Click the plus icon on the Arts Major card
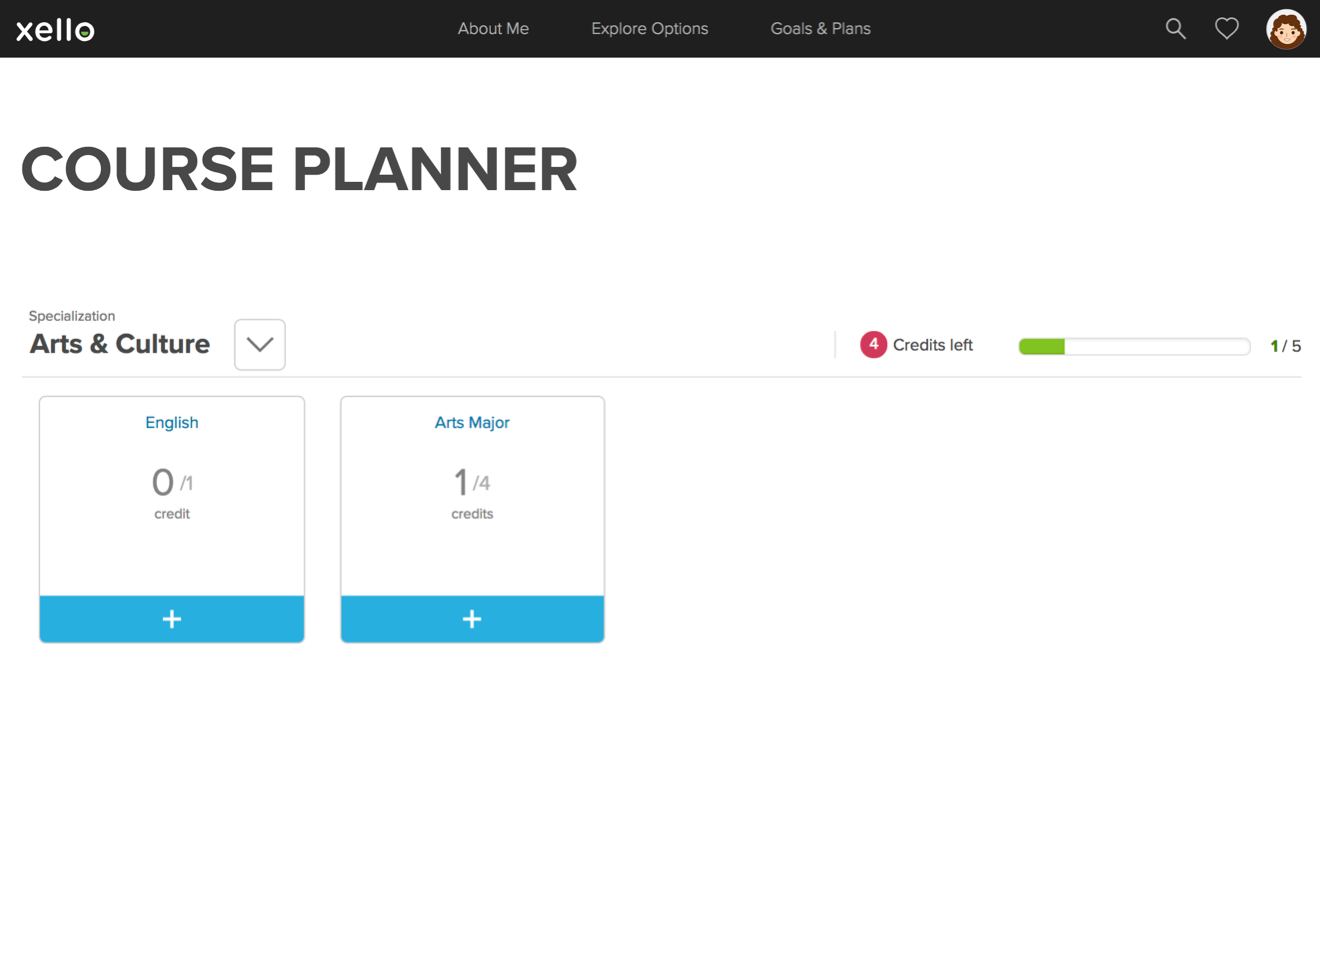This screenshot has width=1320, height=980. (x=472, y=618)
